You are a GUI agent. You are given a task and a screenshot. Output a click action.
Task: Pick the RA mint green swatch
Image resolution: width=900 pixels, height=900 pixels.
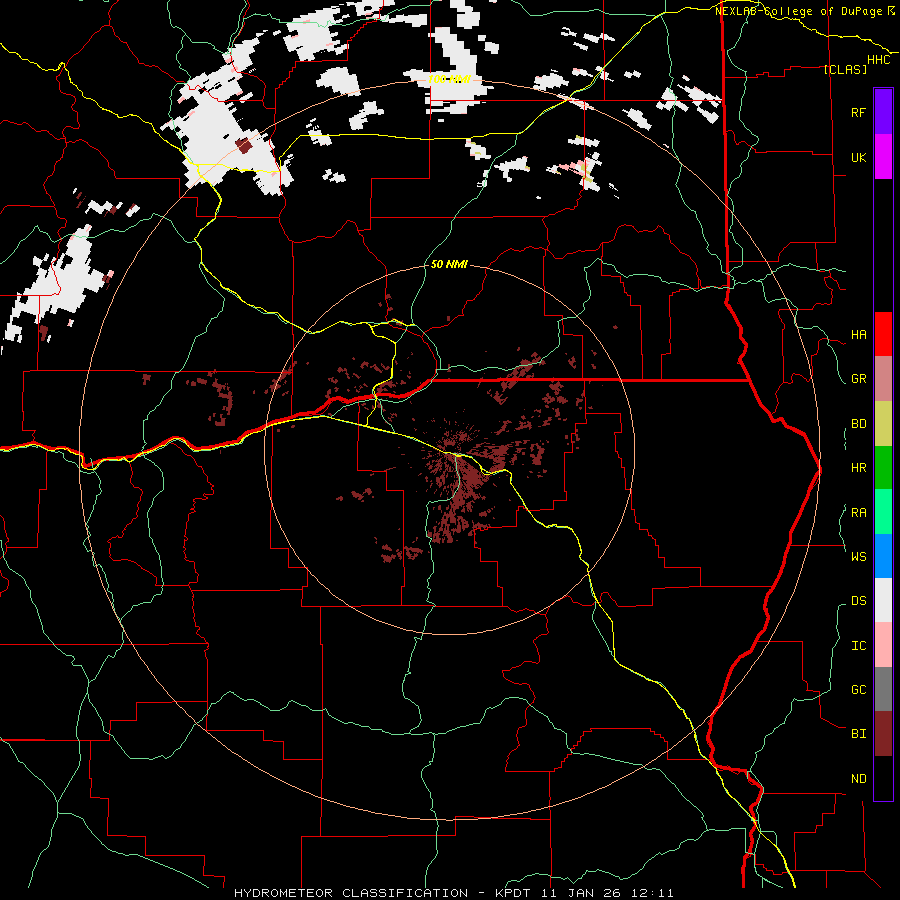(x=883, y=512)
